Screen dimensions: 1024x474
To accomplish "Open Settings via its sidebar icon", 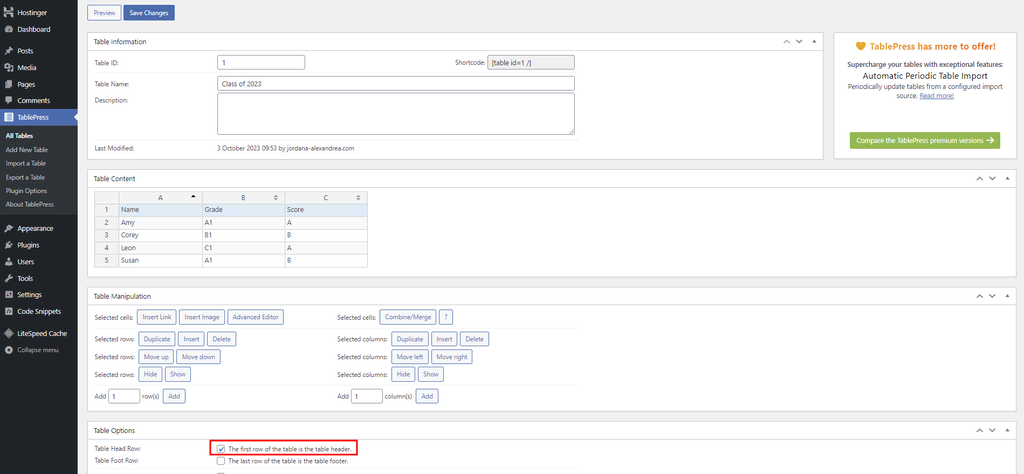I will click(x=8, y=295).
